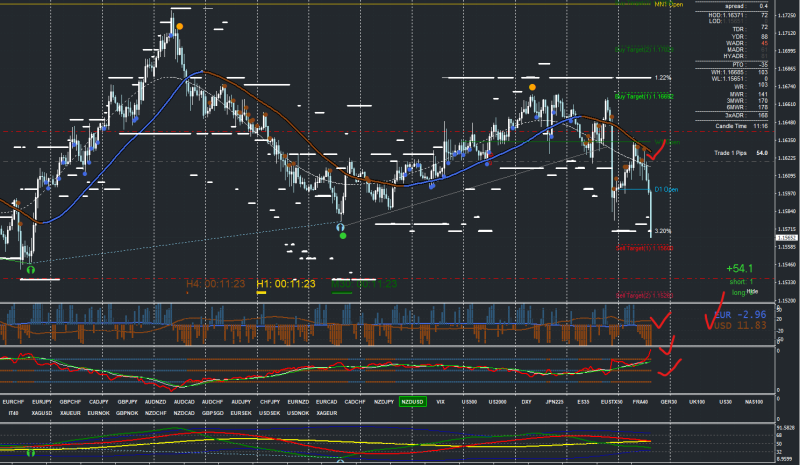
Task: Switch to the USDSEK symbol
Action: click(x=269, y=413)
